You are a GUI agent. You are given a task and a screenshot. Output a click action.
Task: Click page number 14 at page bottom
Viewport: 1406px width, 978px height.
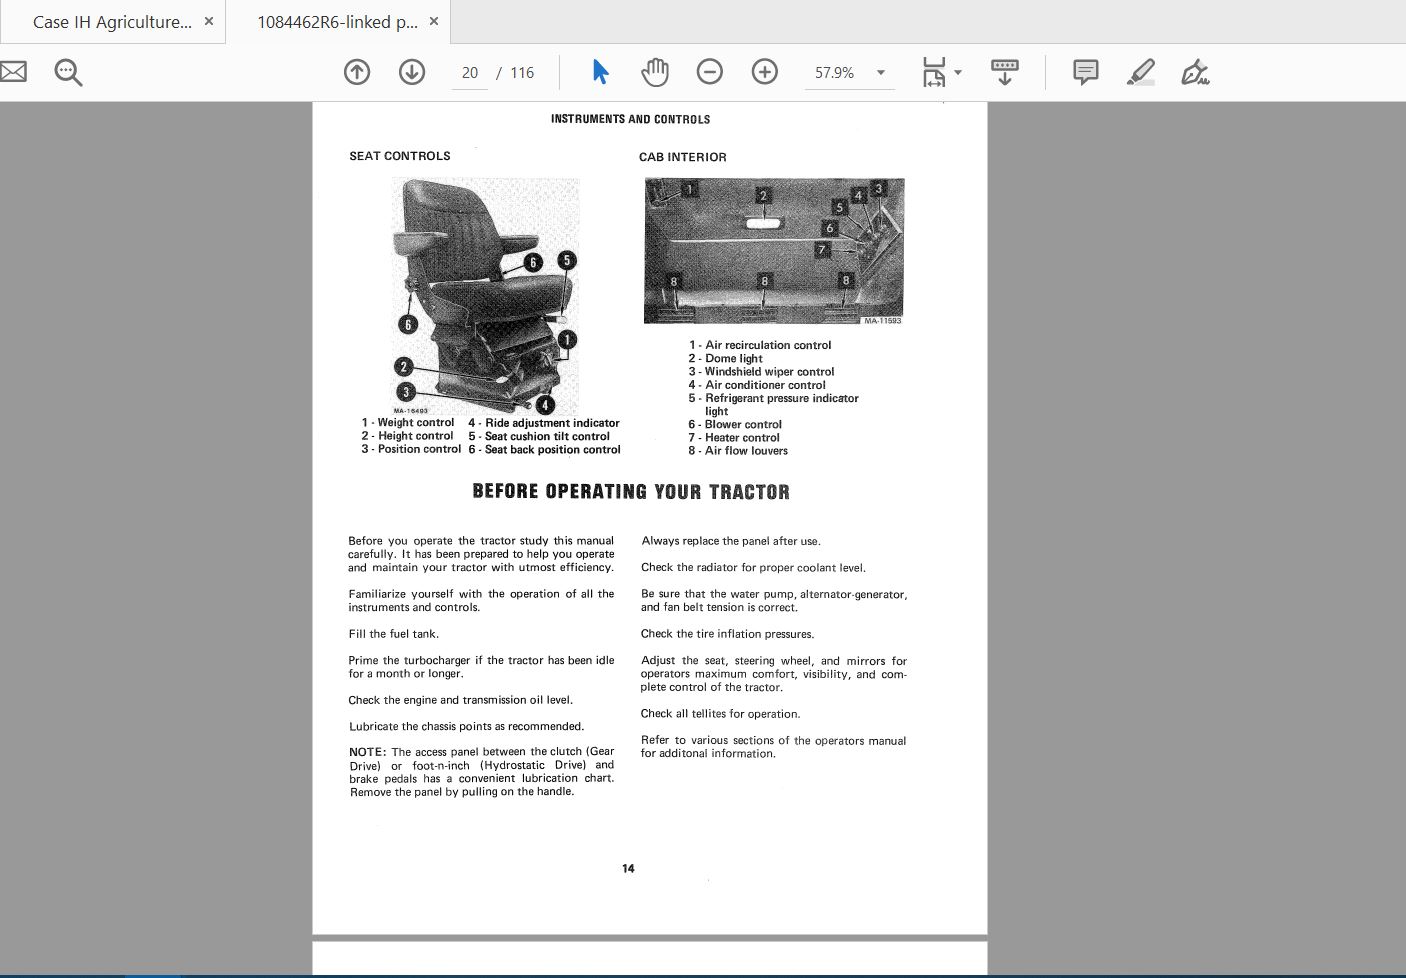[x=628, y=868]
